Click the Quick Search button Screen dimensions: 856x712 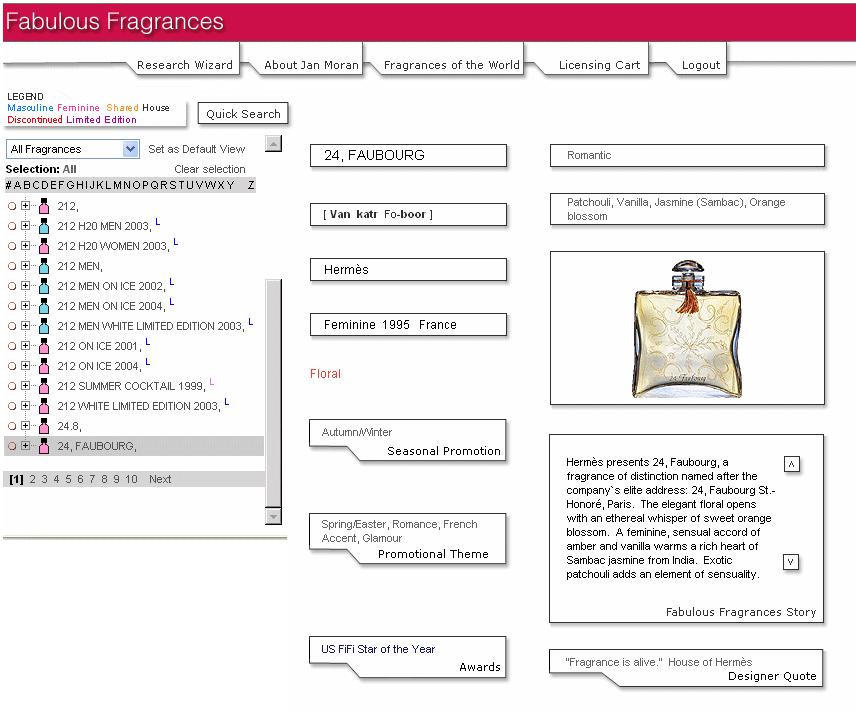(x=243, y=114)
